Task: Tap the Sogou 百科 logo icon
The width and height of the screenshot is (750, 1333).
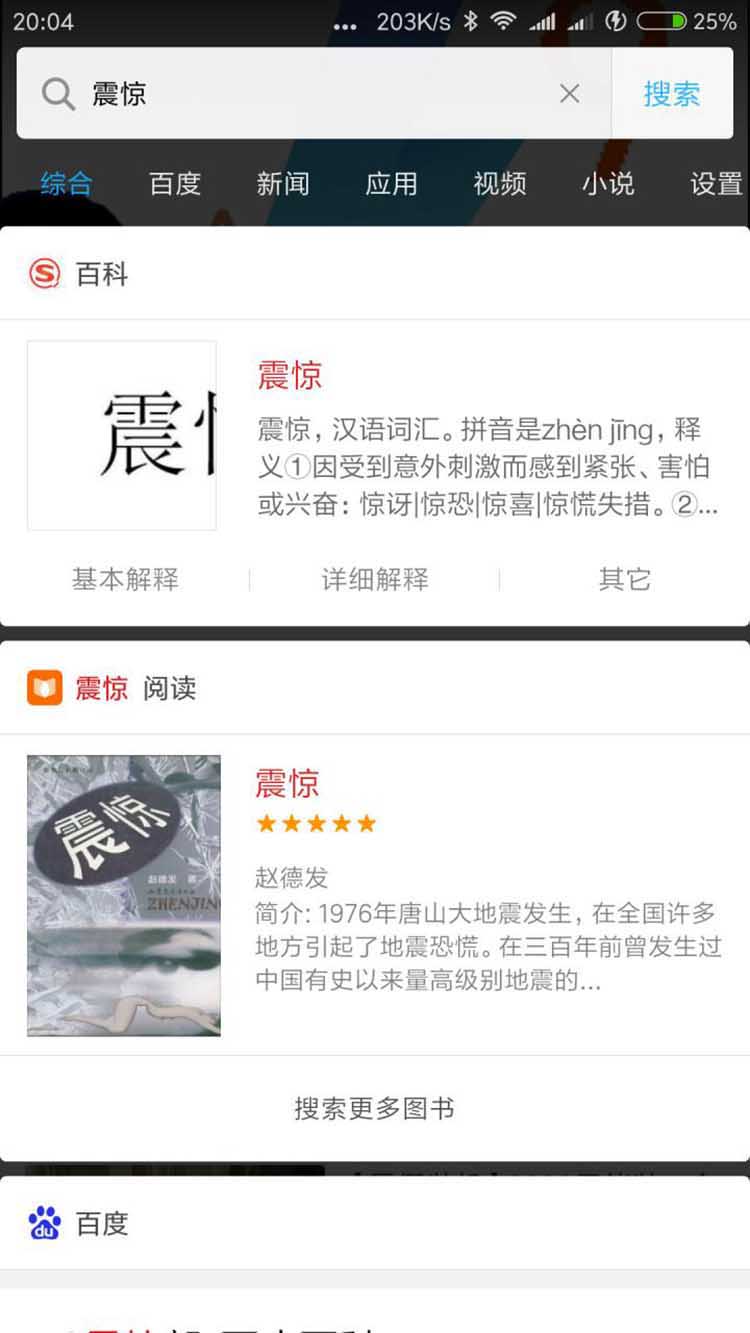Action: pyautogui.click(x=44, y=274)
